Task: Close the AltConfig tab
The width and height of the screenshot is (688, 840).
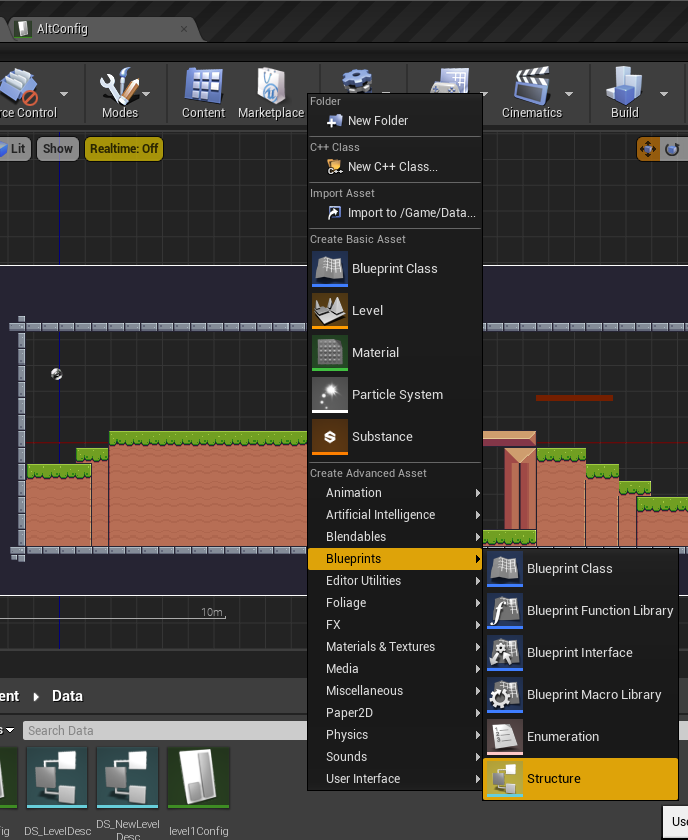Action: click(184, 29)
